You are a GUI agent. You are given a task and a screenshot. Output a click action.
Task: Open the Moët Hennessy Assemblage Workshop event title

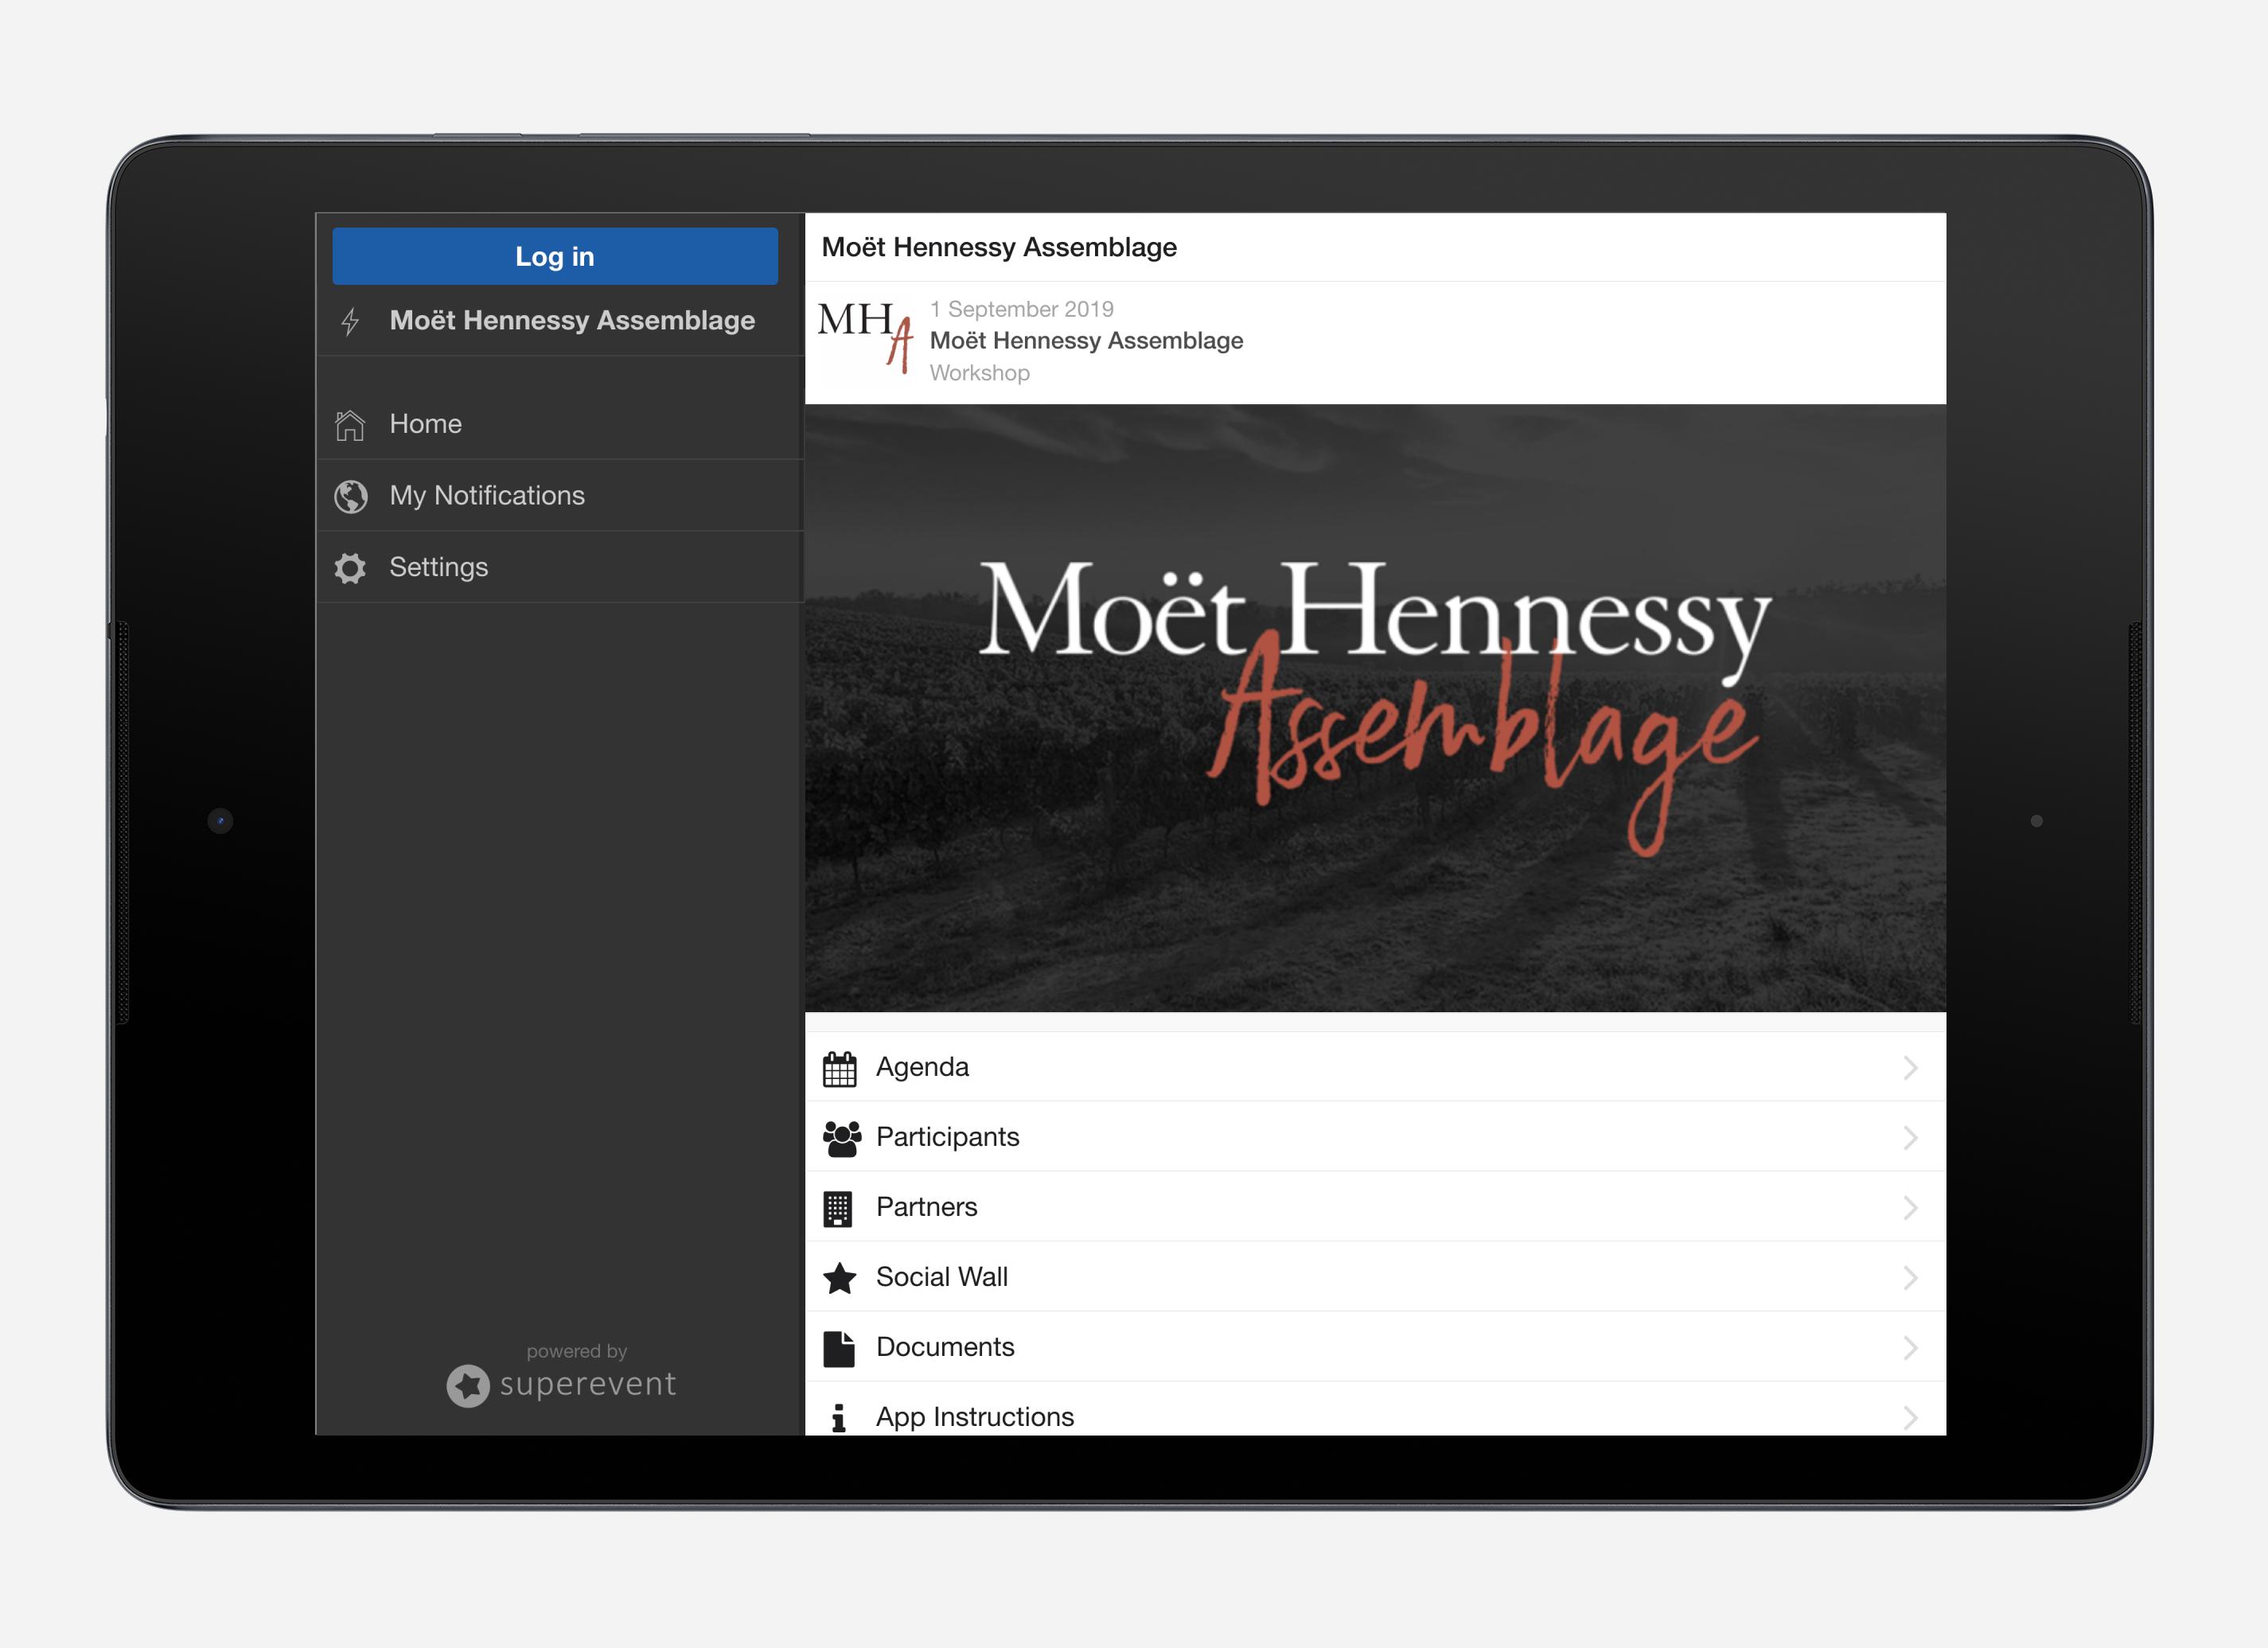pos(1086,341)
